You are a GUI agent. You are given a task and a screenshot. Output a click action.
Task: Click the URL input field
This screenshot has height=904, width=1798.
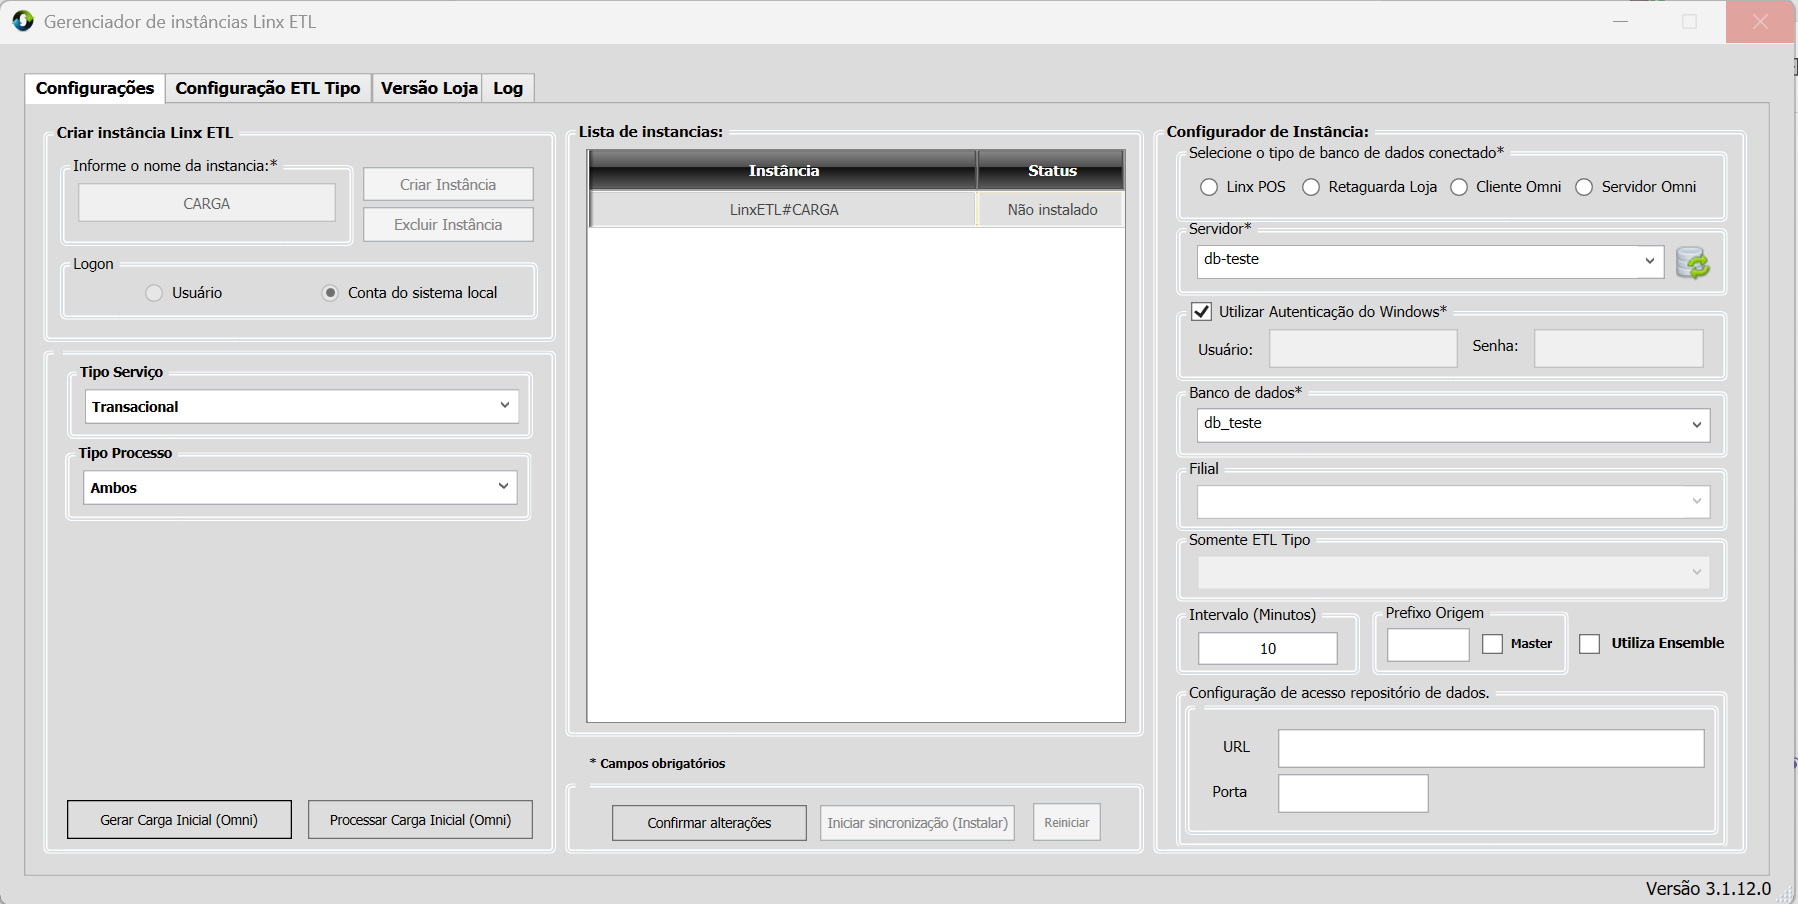point(1491,748)
